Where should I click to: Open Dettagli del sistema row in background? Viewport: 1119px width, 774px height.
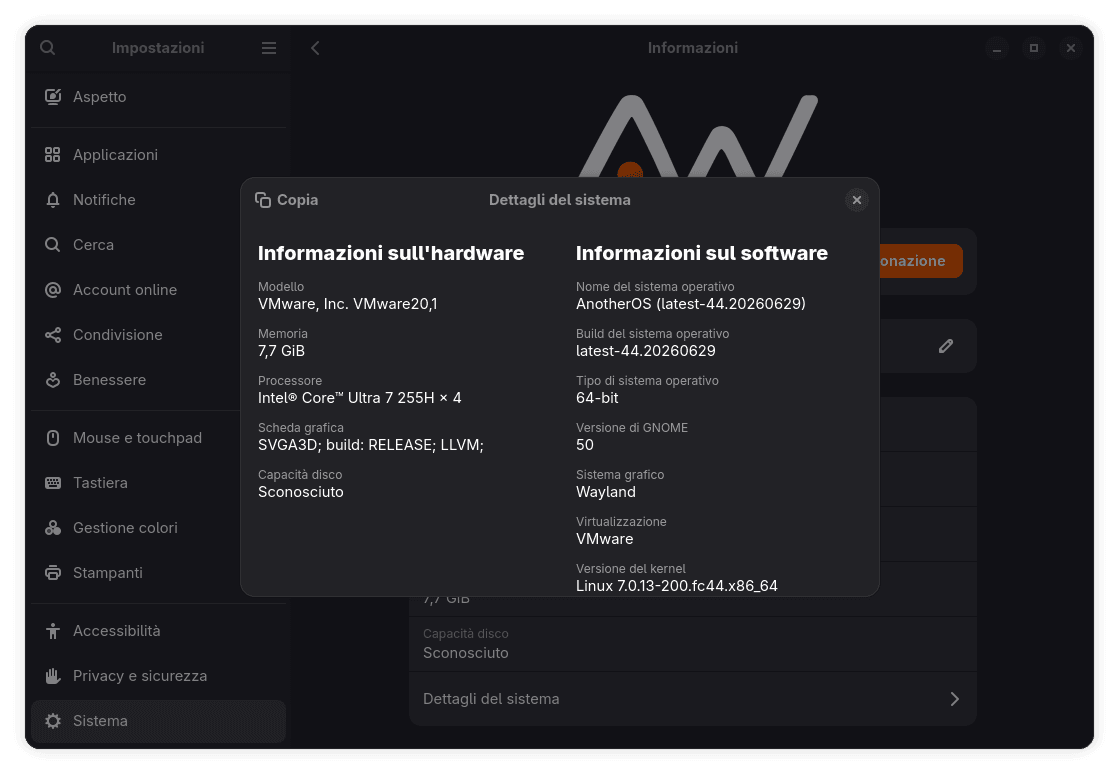[x=692, y=699]
